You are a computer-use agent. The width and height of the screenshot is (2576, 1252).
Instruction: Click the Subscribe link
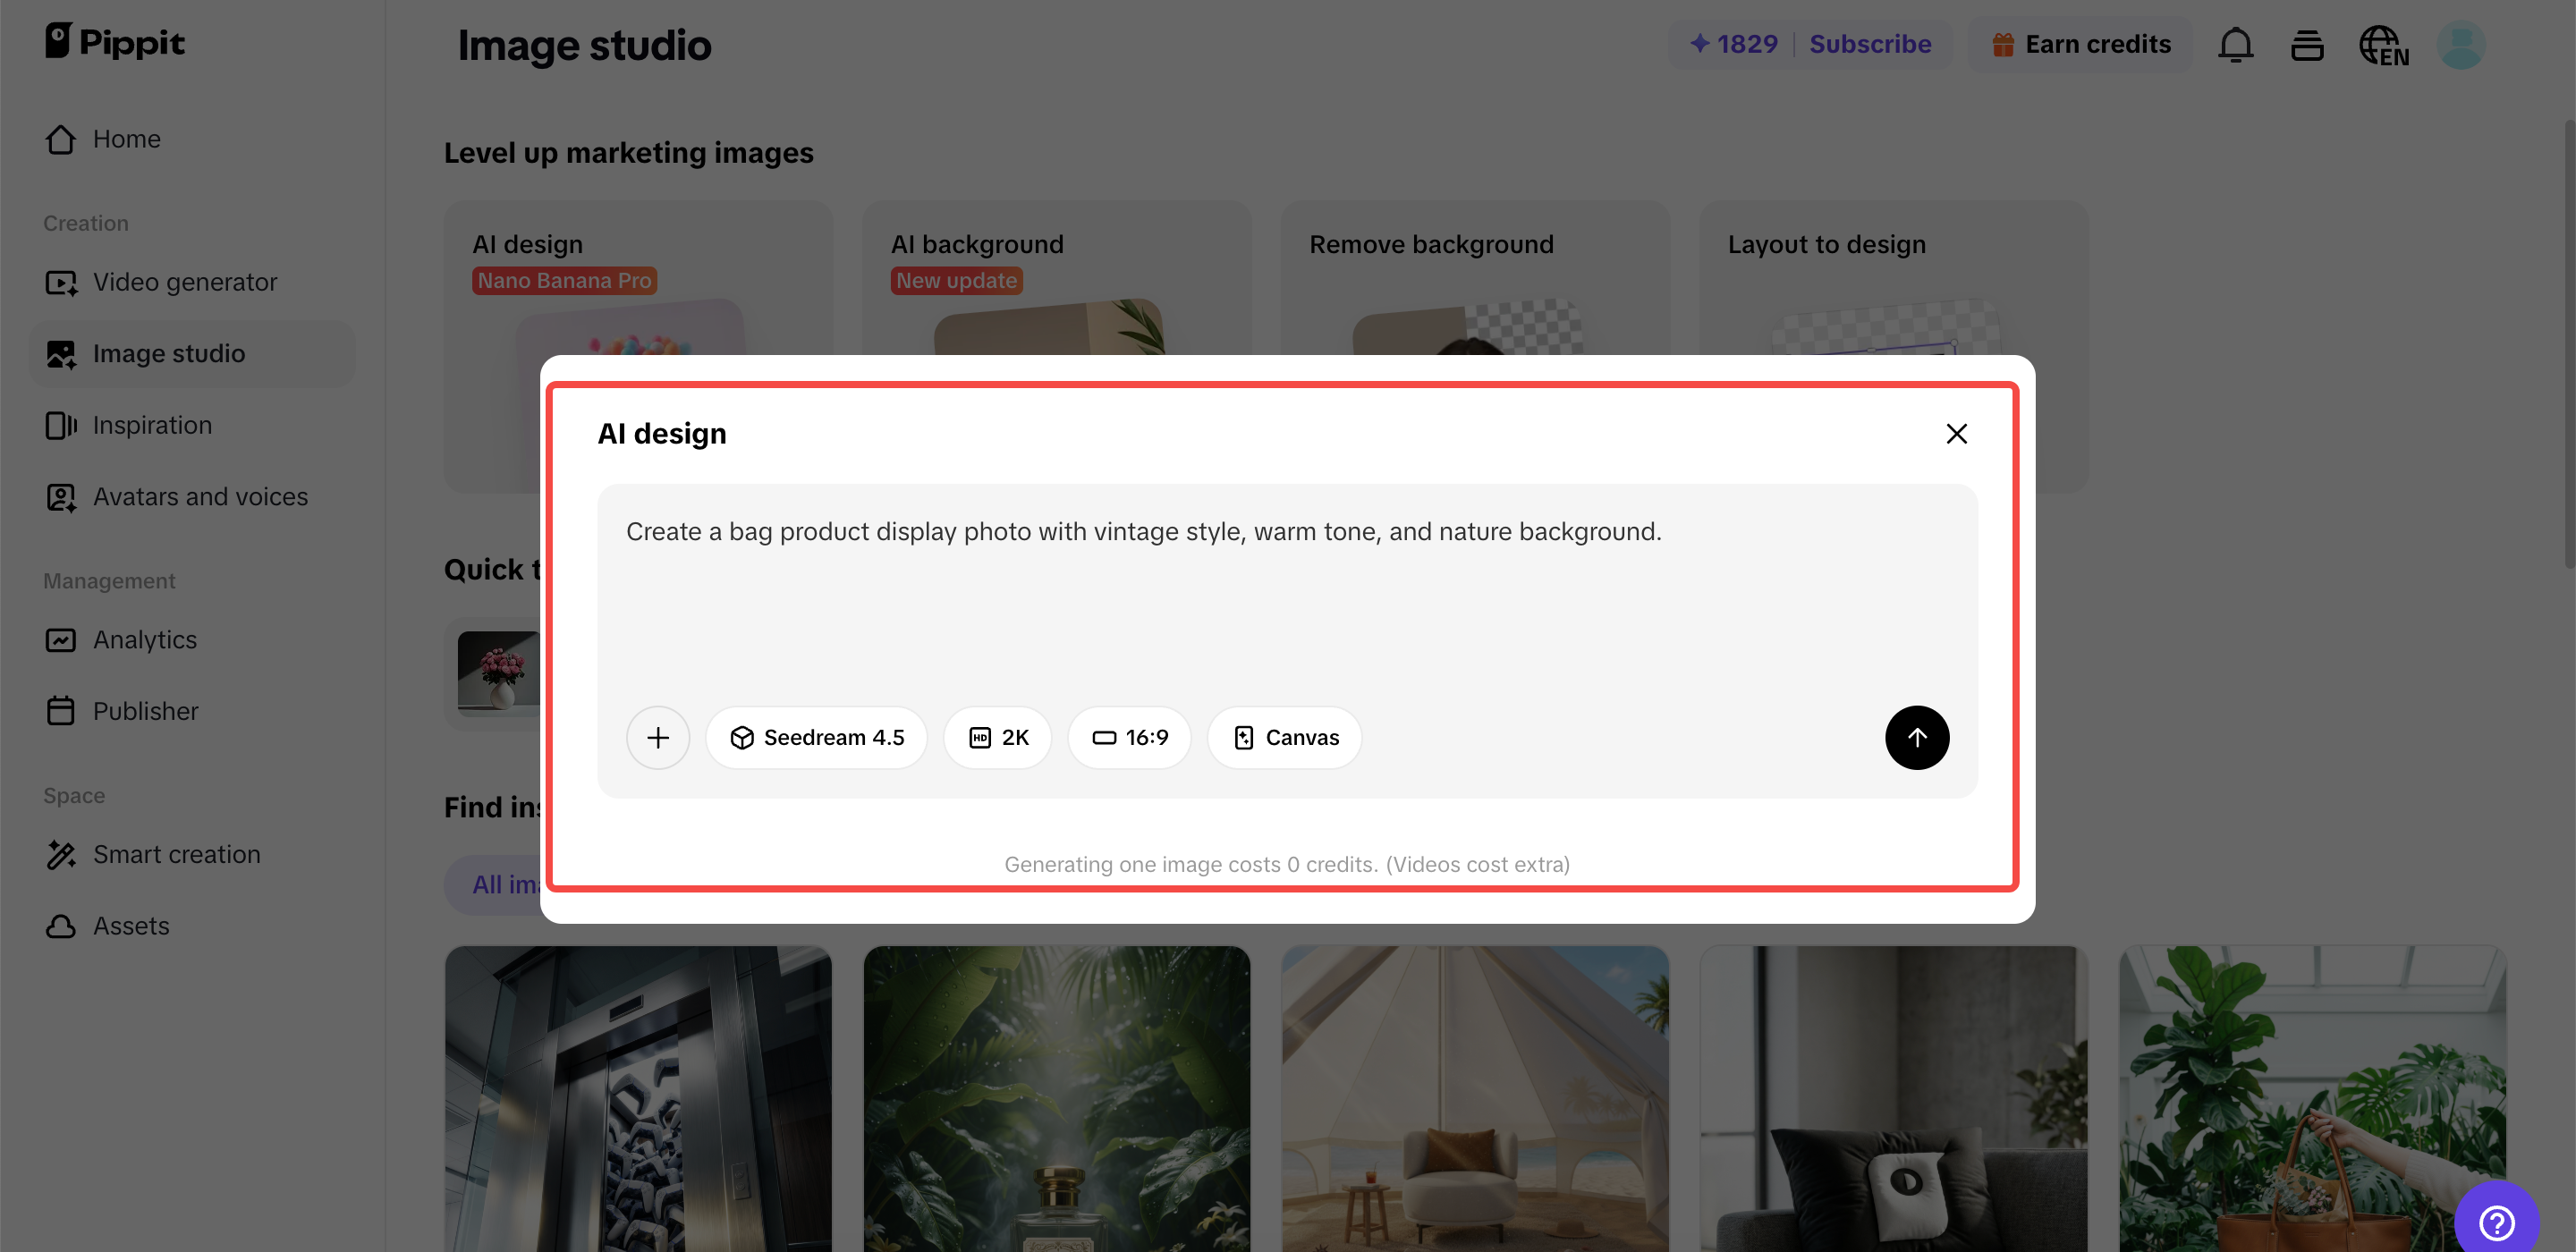(1870, 44)
